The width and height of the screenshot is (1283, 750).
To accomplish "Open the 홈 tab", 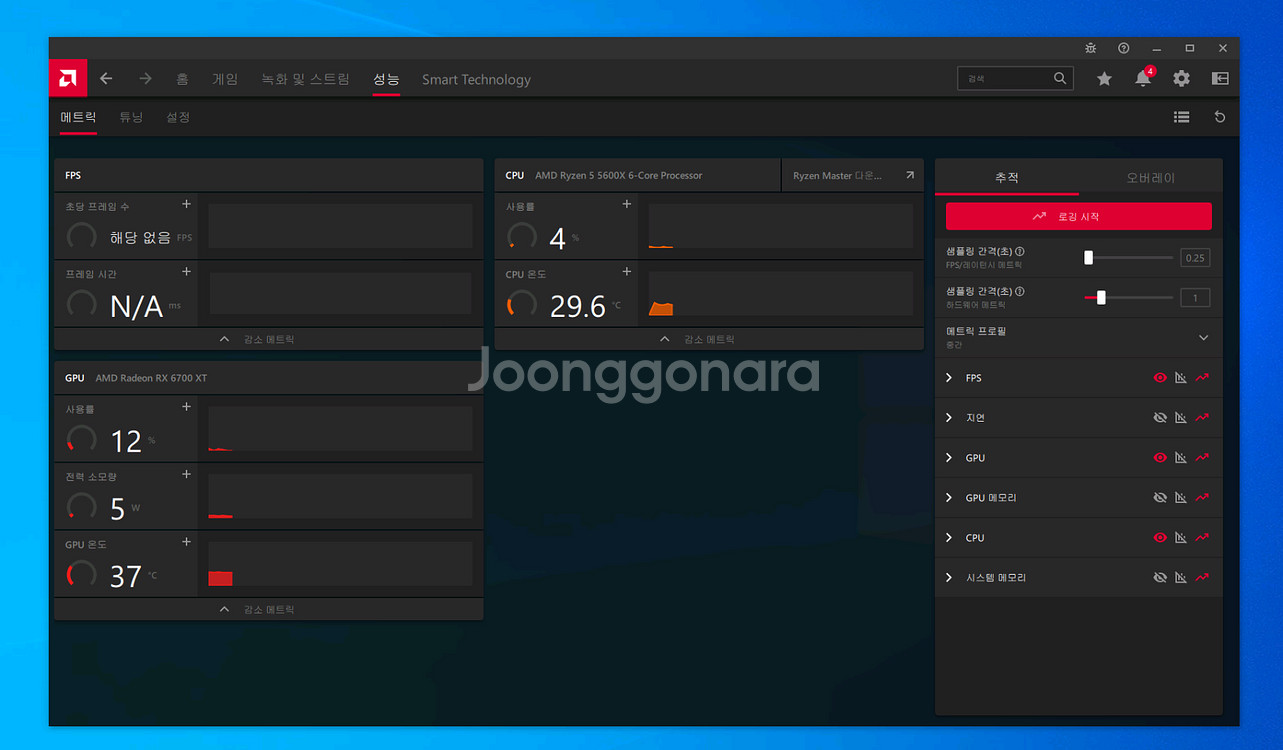I will (182, 79).
